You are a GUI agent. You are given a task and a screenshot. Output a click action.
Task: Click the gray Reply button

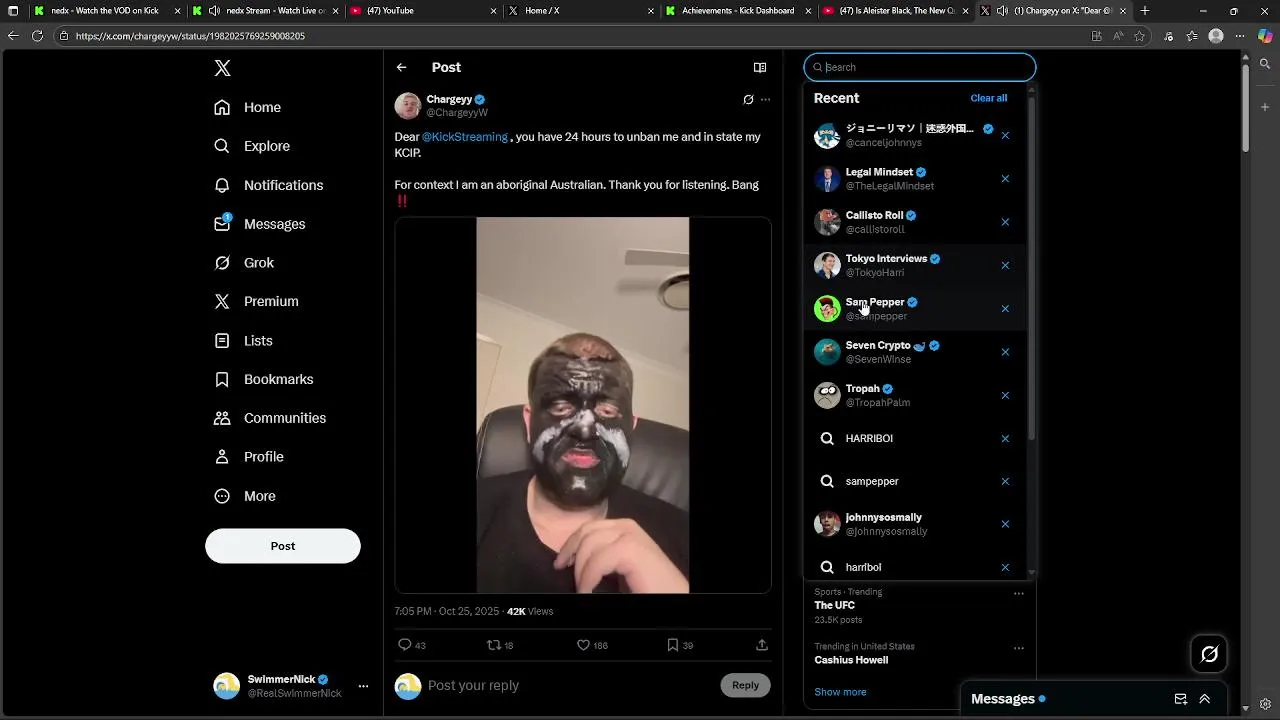pyautogui.click(x=745, y=685)
